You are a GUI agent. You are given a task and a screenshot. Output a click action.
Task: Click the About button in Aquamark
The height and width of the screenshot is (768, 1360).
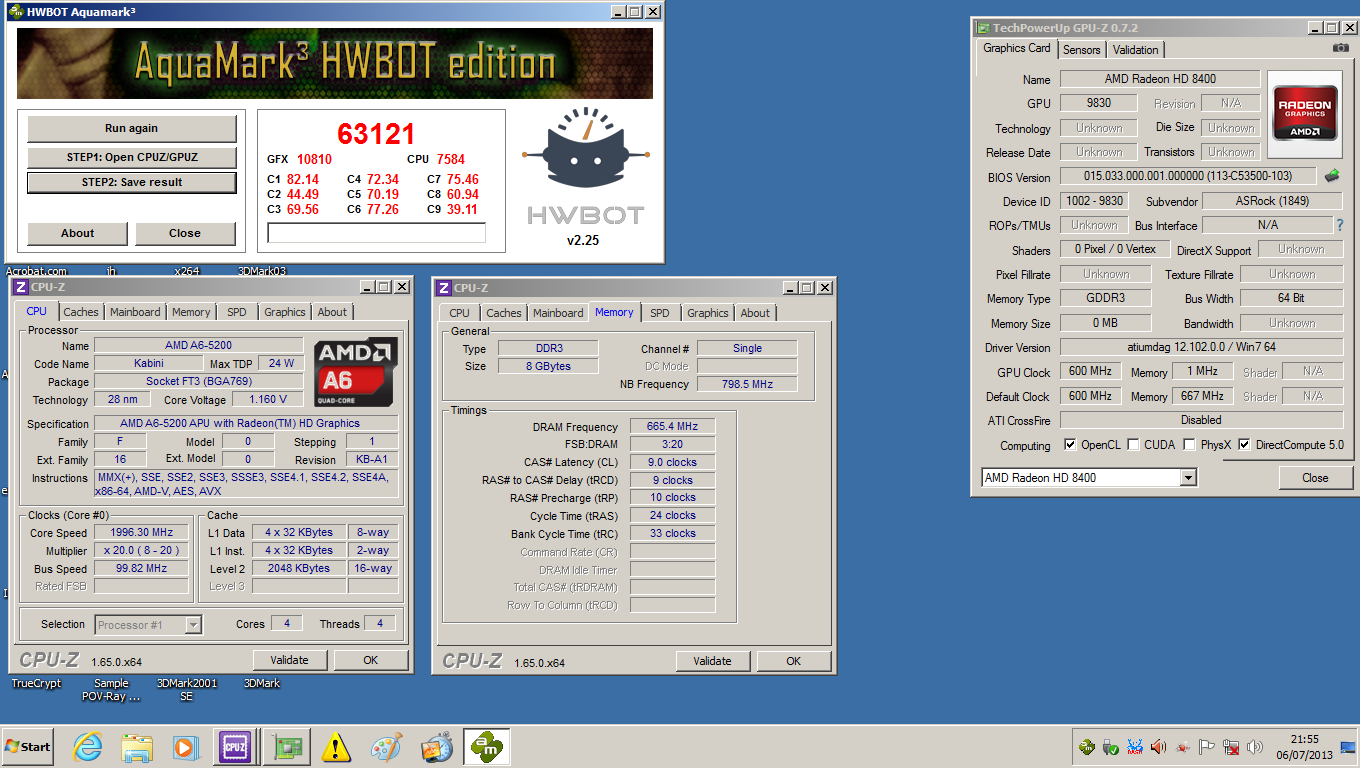77,233
